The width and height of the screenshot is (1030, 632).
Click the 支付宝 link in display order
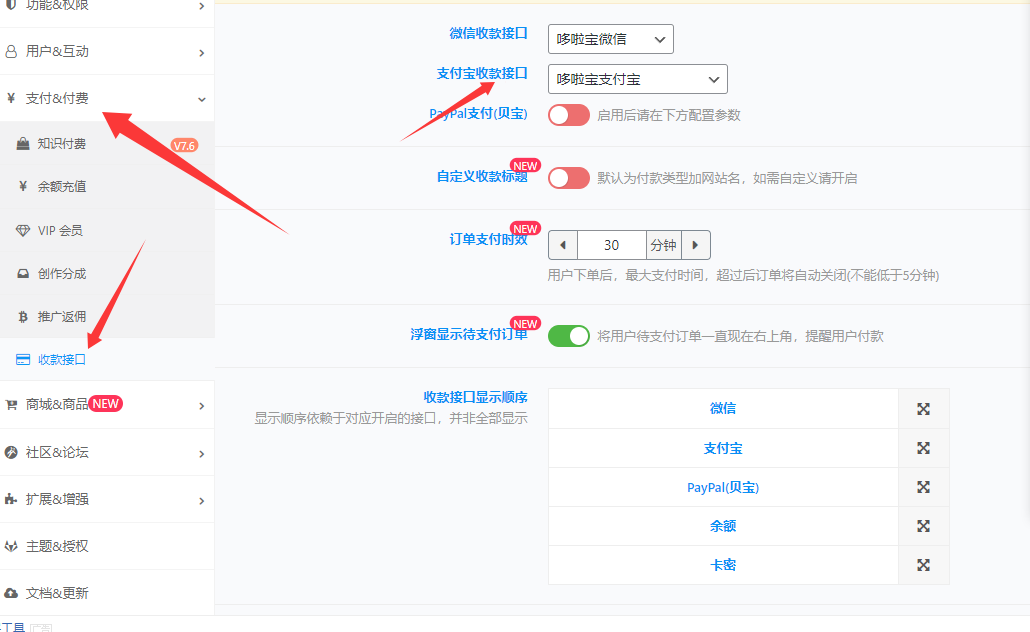pyautogui.click(x=723, y=447)
